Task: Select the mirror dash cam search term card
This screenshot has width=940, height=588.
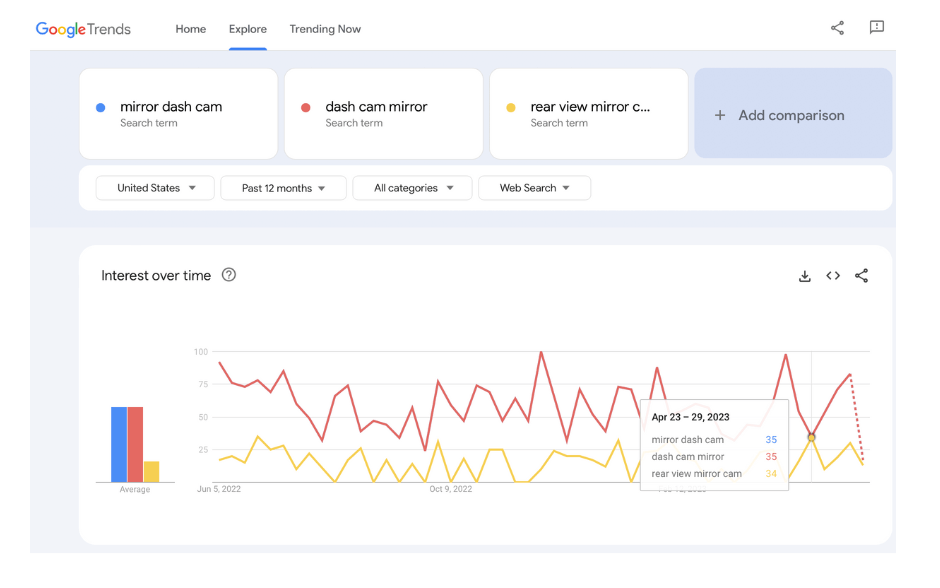Action: pyautogui.click(x=178, y=114)
